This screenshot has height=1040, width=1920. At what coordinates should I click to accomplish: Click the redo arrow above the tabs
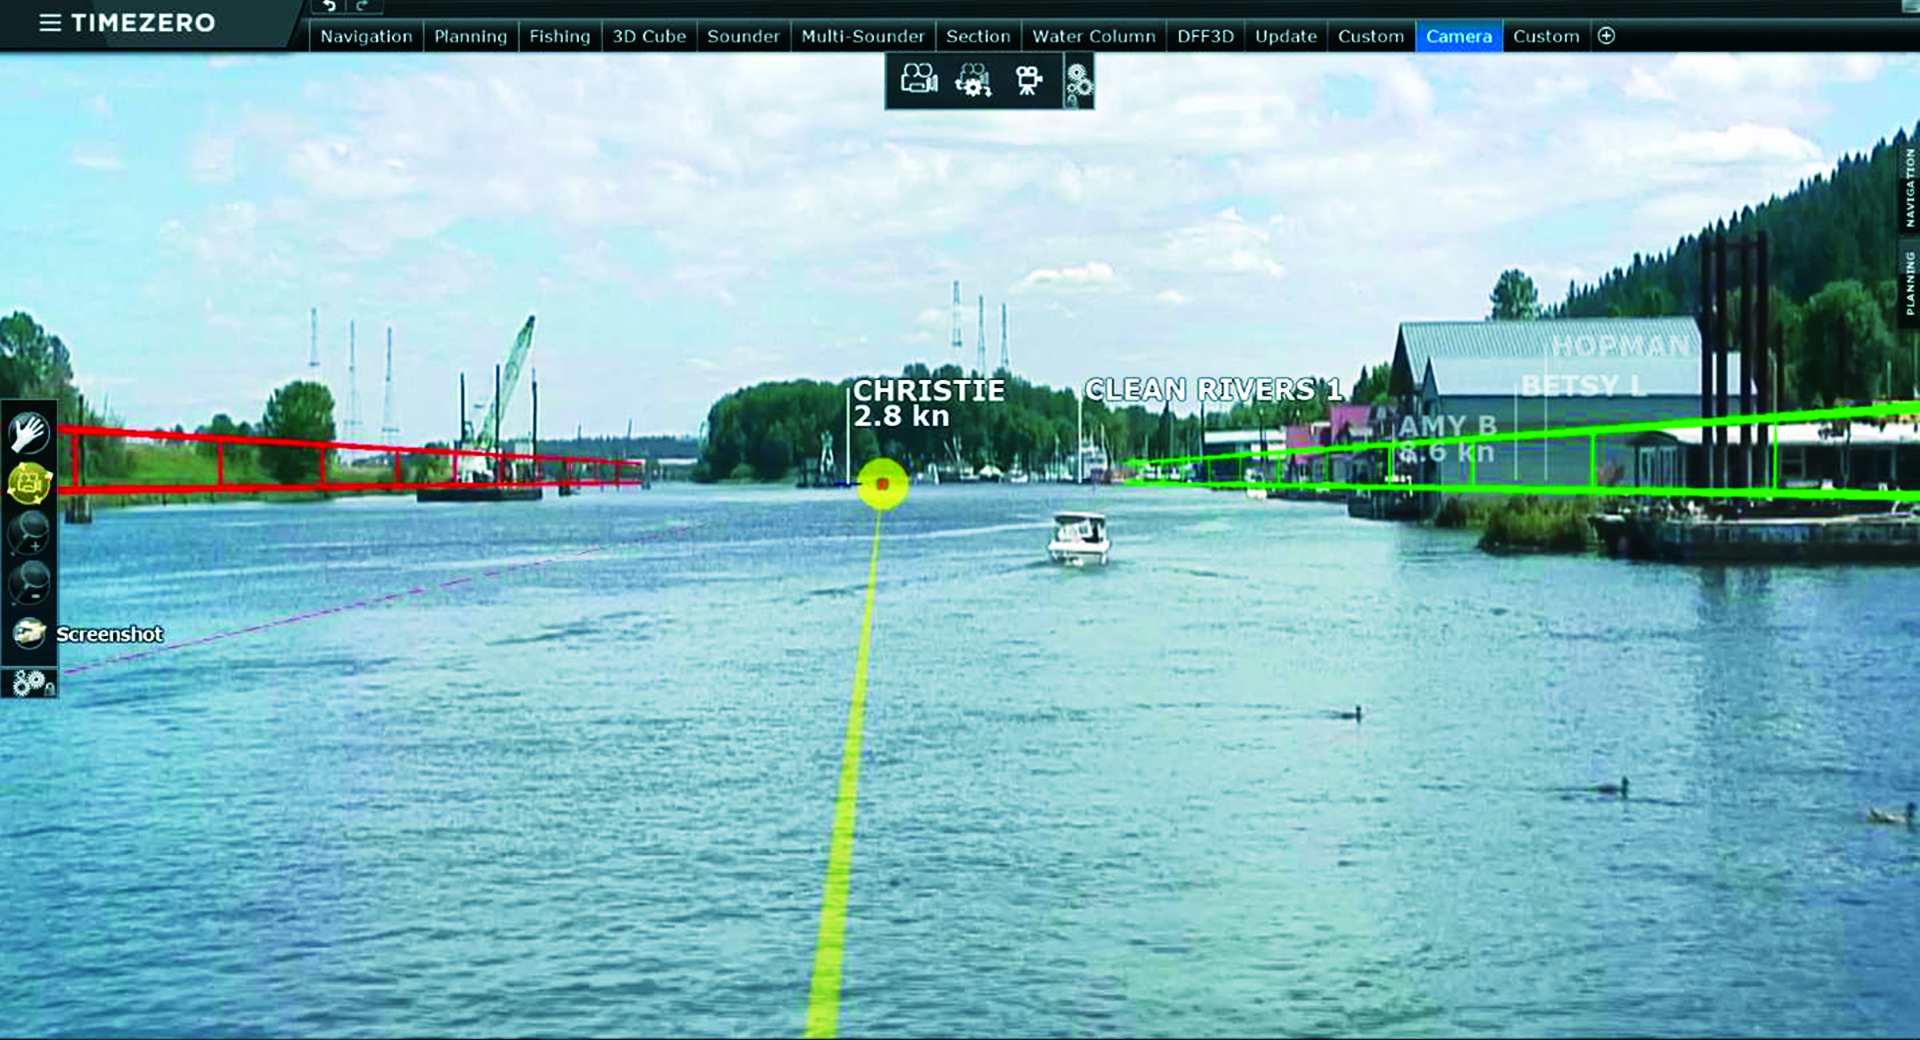point(363,6)
